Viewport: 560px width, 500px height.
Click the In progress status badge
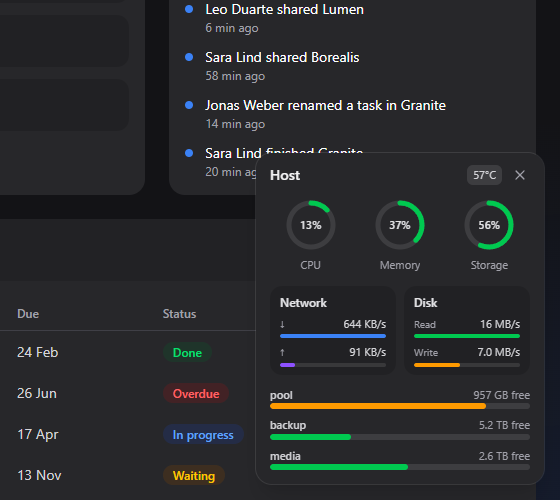click(x=203, y=435)
